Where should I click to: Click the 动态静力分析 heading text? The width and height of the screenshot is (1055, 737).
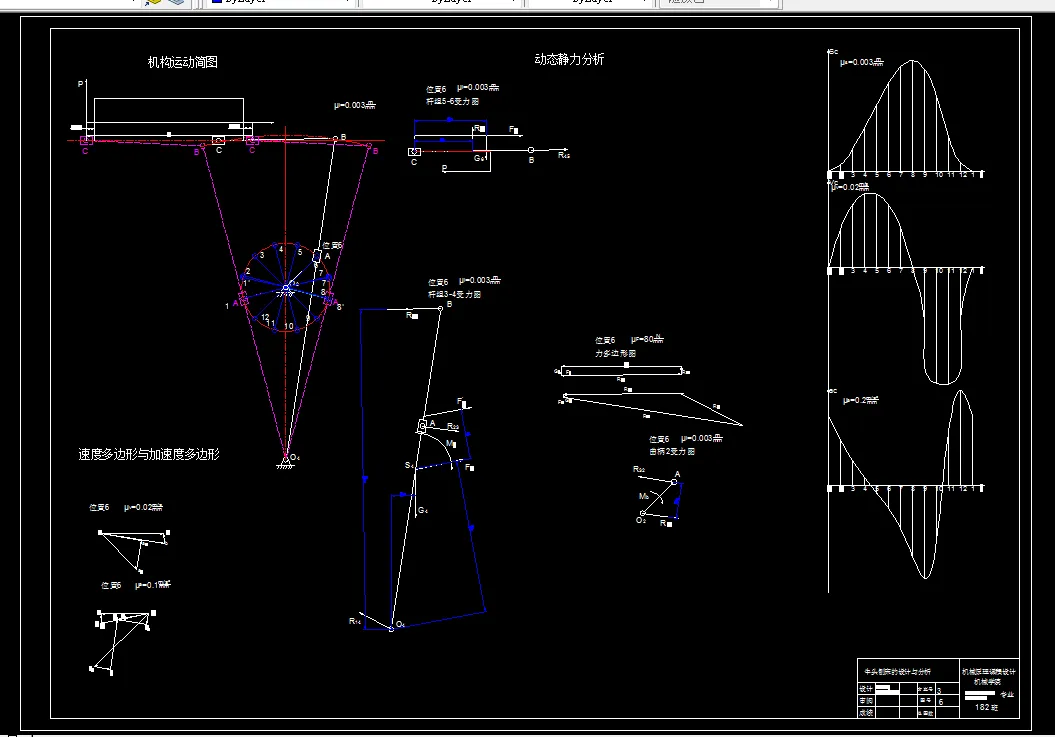(x=569, y=59)
